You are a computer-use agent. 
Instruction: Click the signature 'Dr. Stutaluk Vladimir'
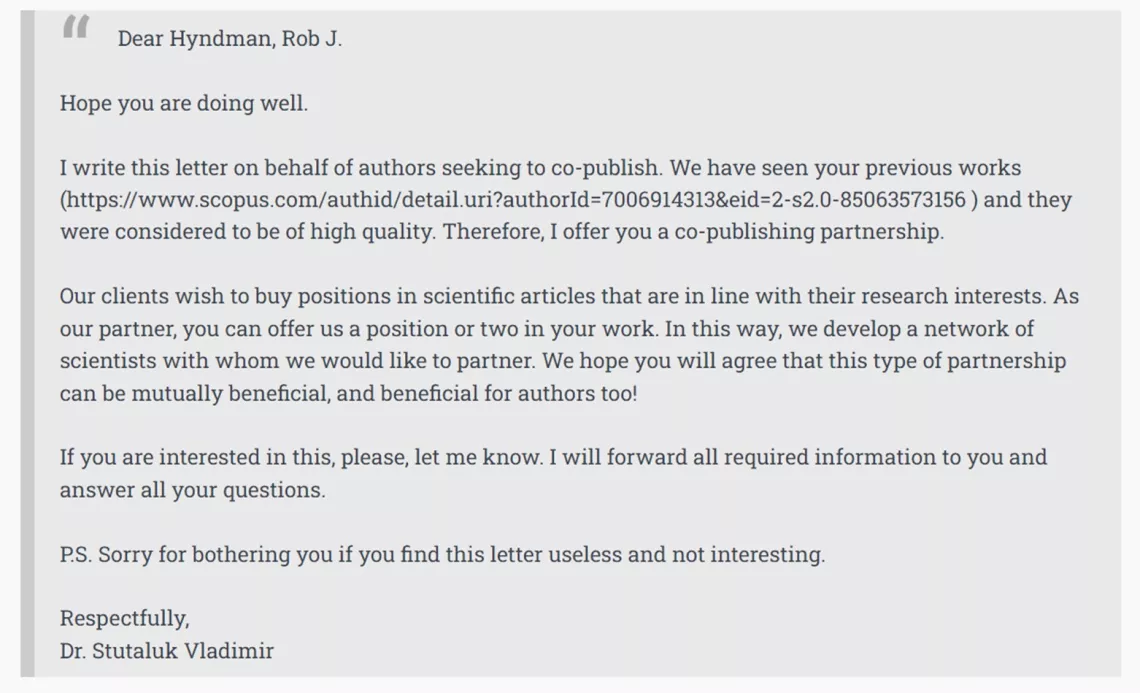click(x=166, y=651)
